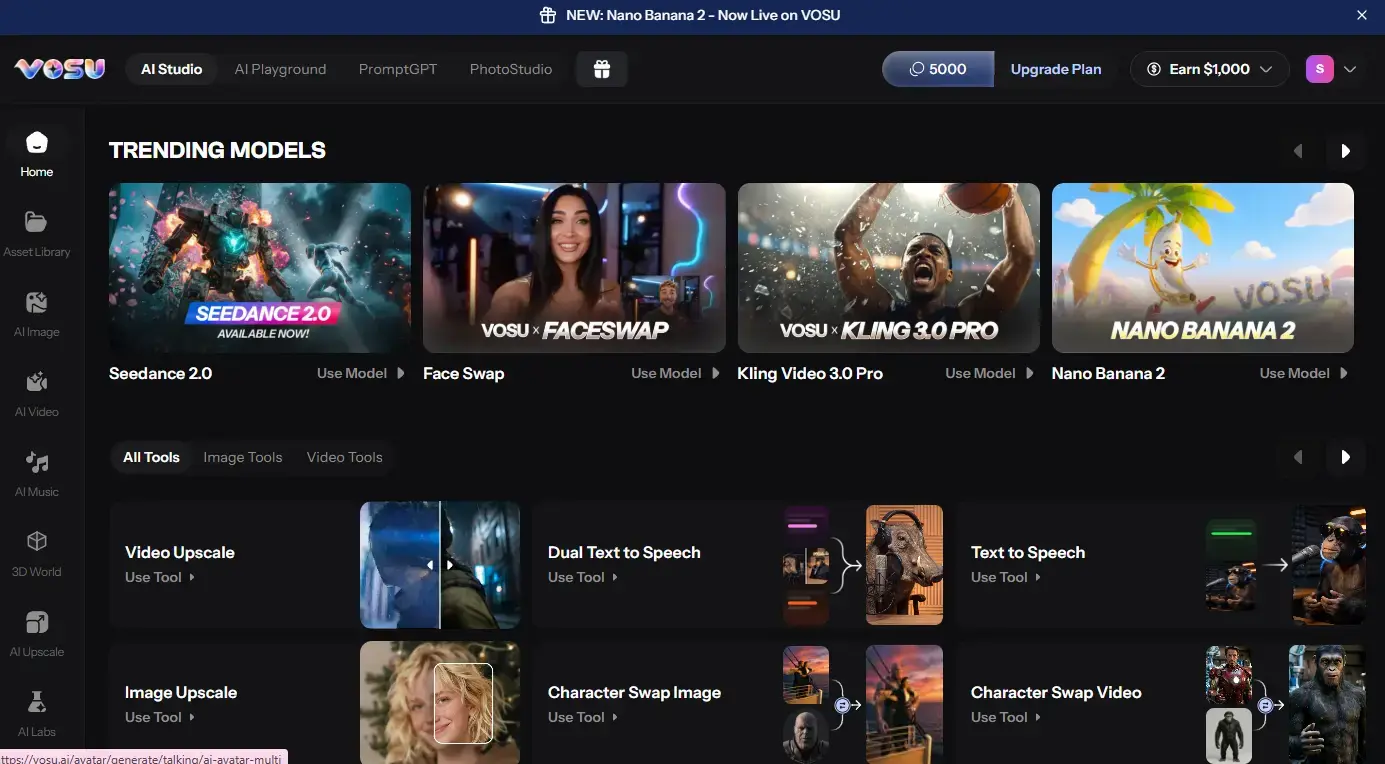1385x764 pixels.
Task: Click the Text to Speech monkey preview
Action: tap(1285, 565)
